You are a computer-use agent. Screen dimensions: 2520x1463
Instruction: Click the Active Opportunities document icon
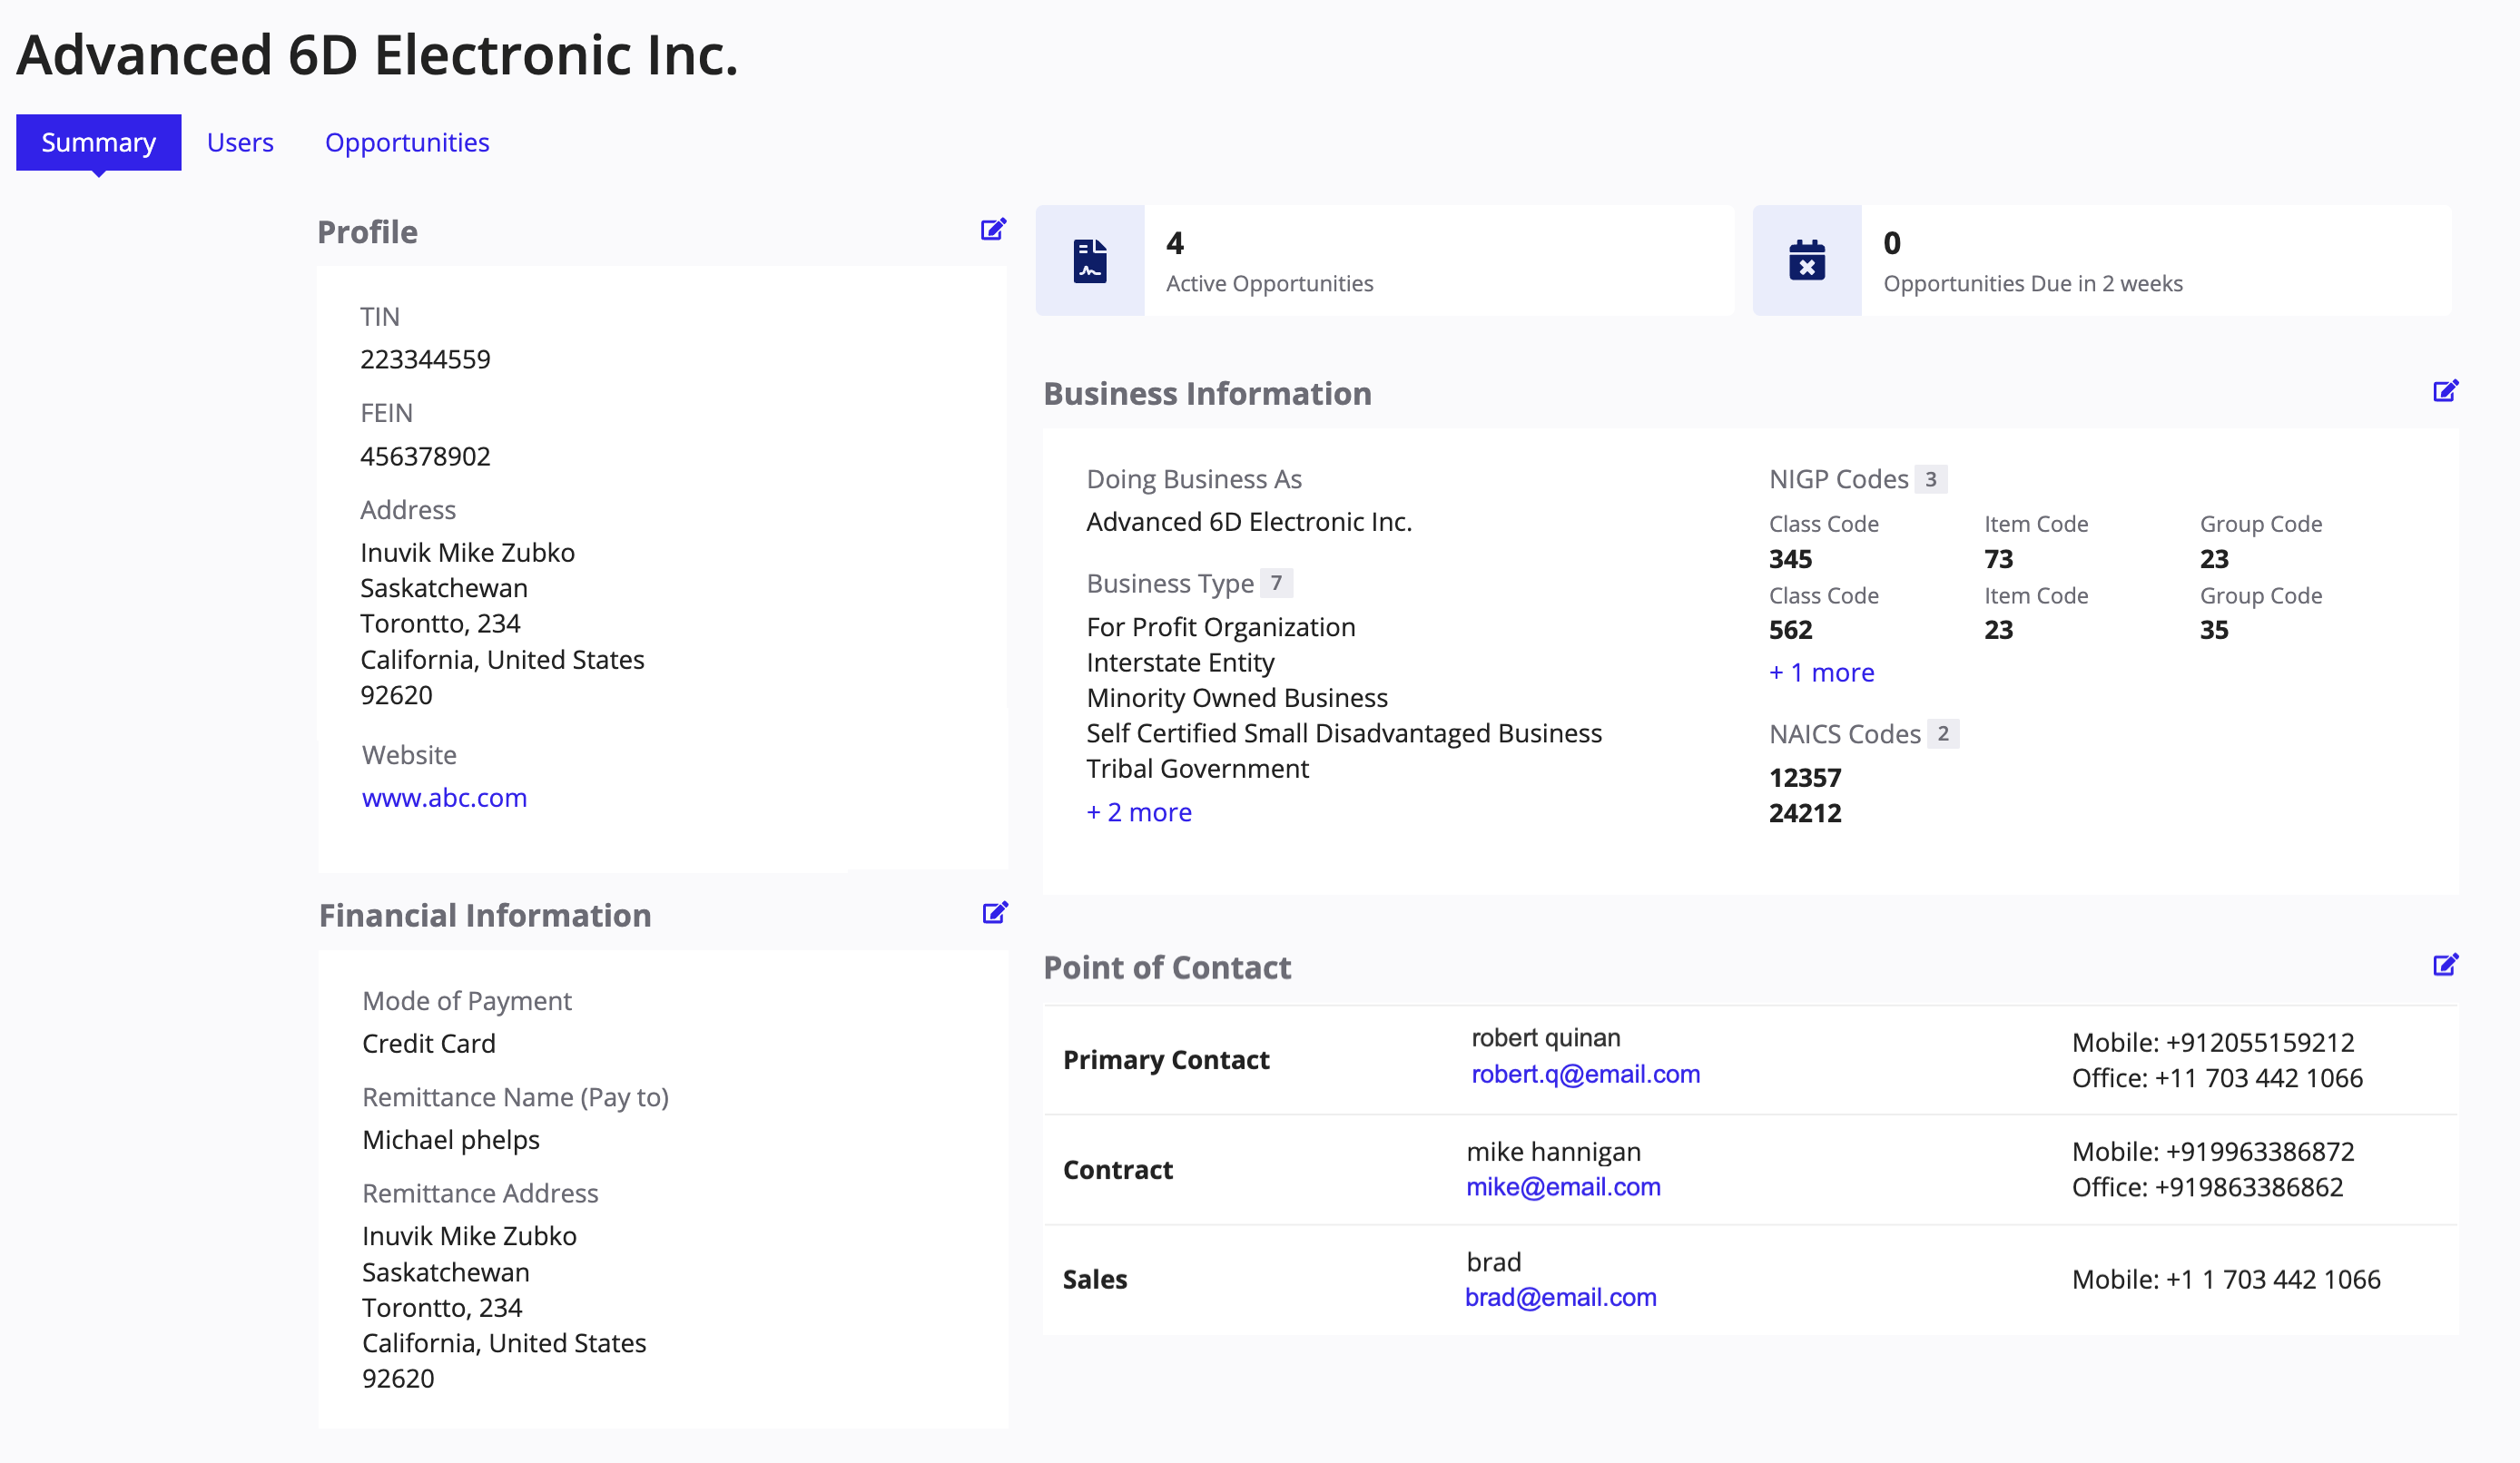pos(1089,260)
